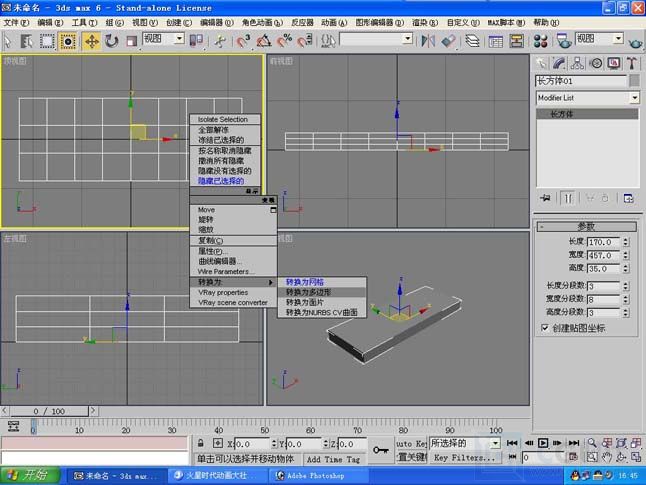Switch to the Create command panel tab

tap(541, 63)
